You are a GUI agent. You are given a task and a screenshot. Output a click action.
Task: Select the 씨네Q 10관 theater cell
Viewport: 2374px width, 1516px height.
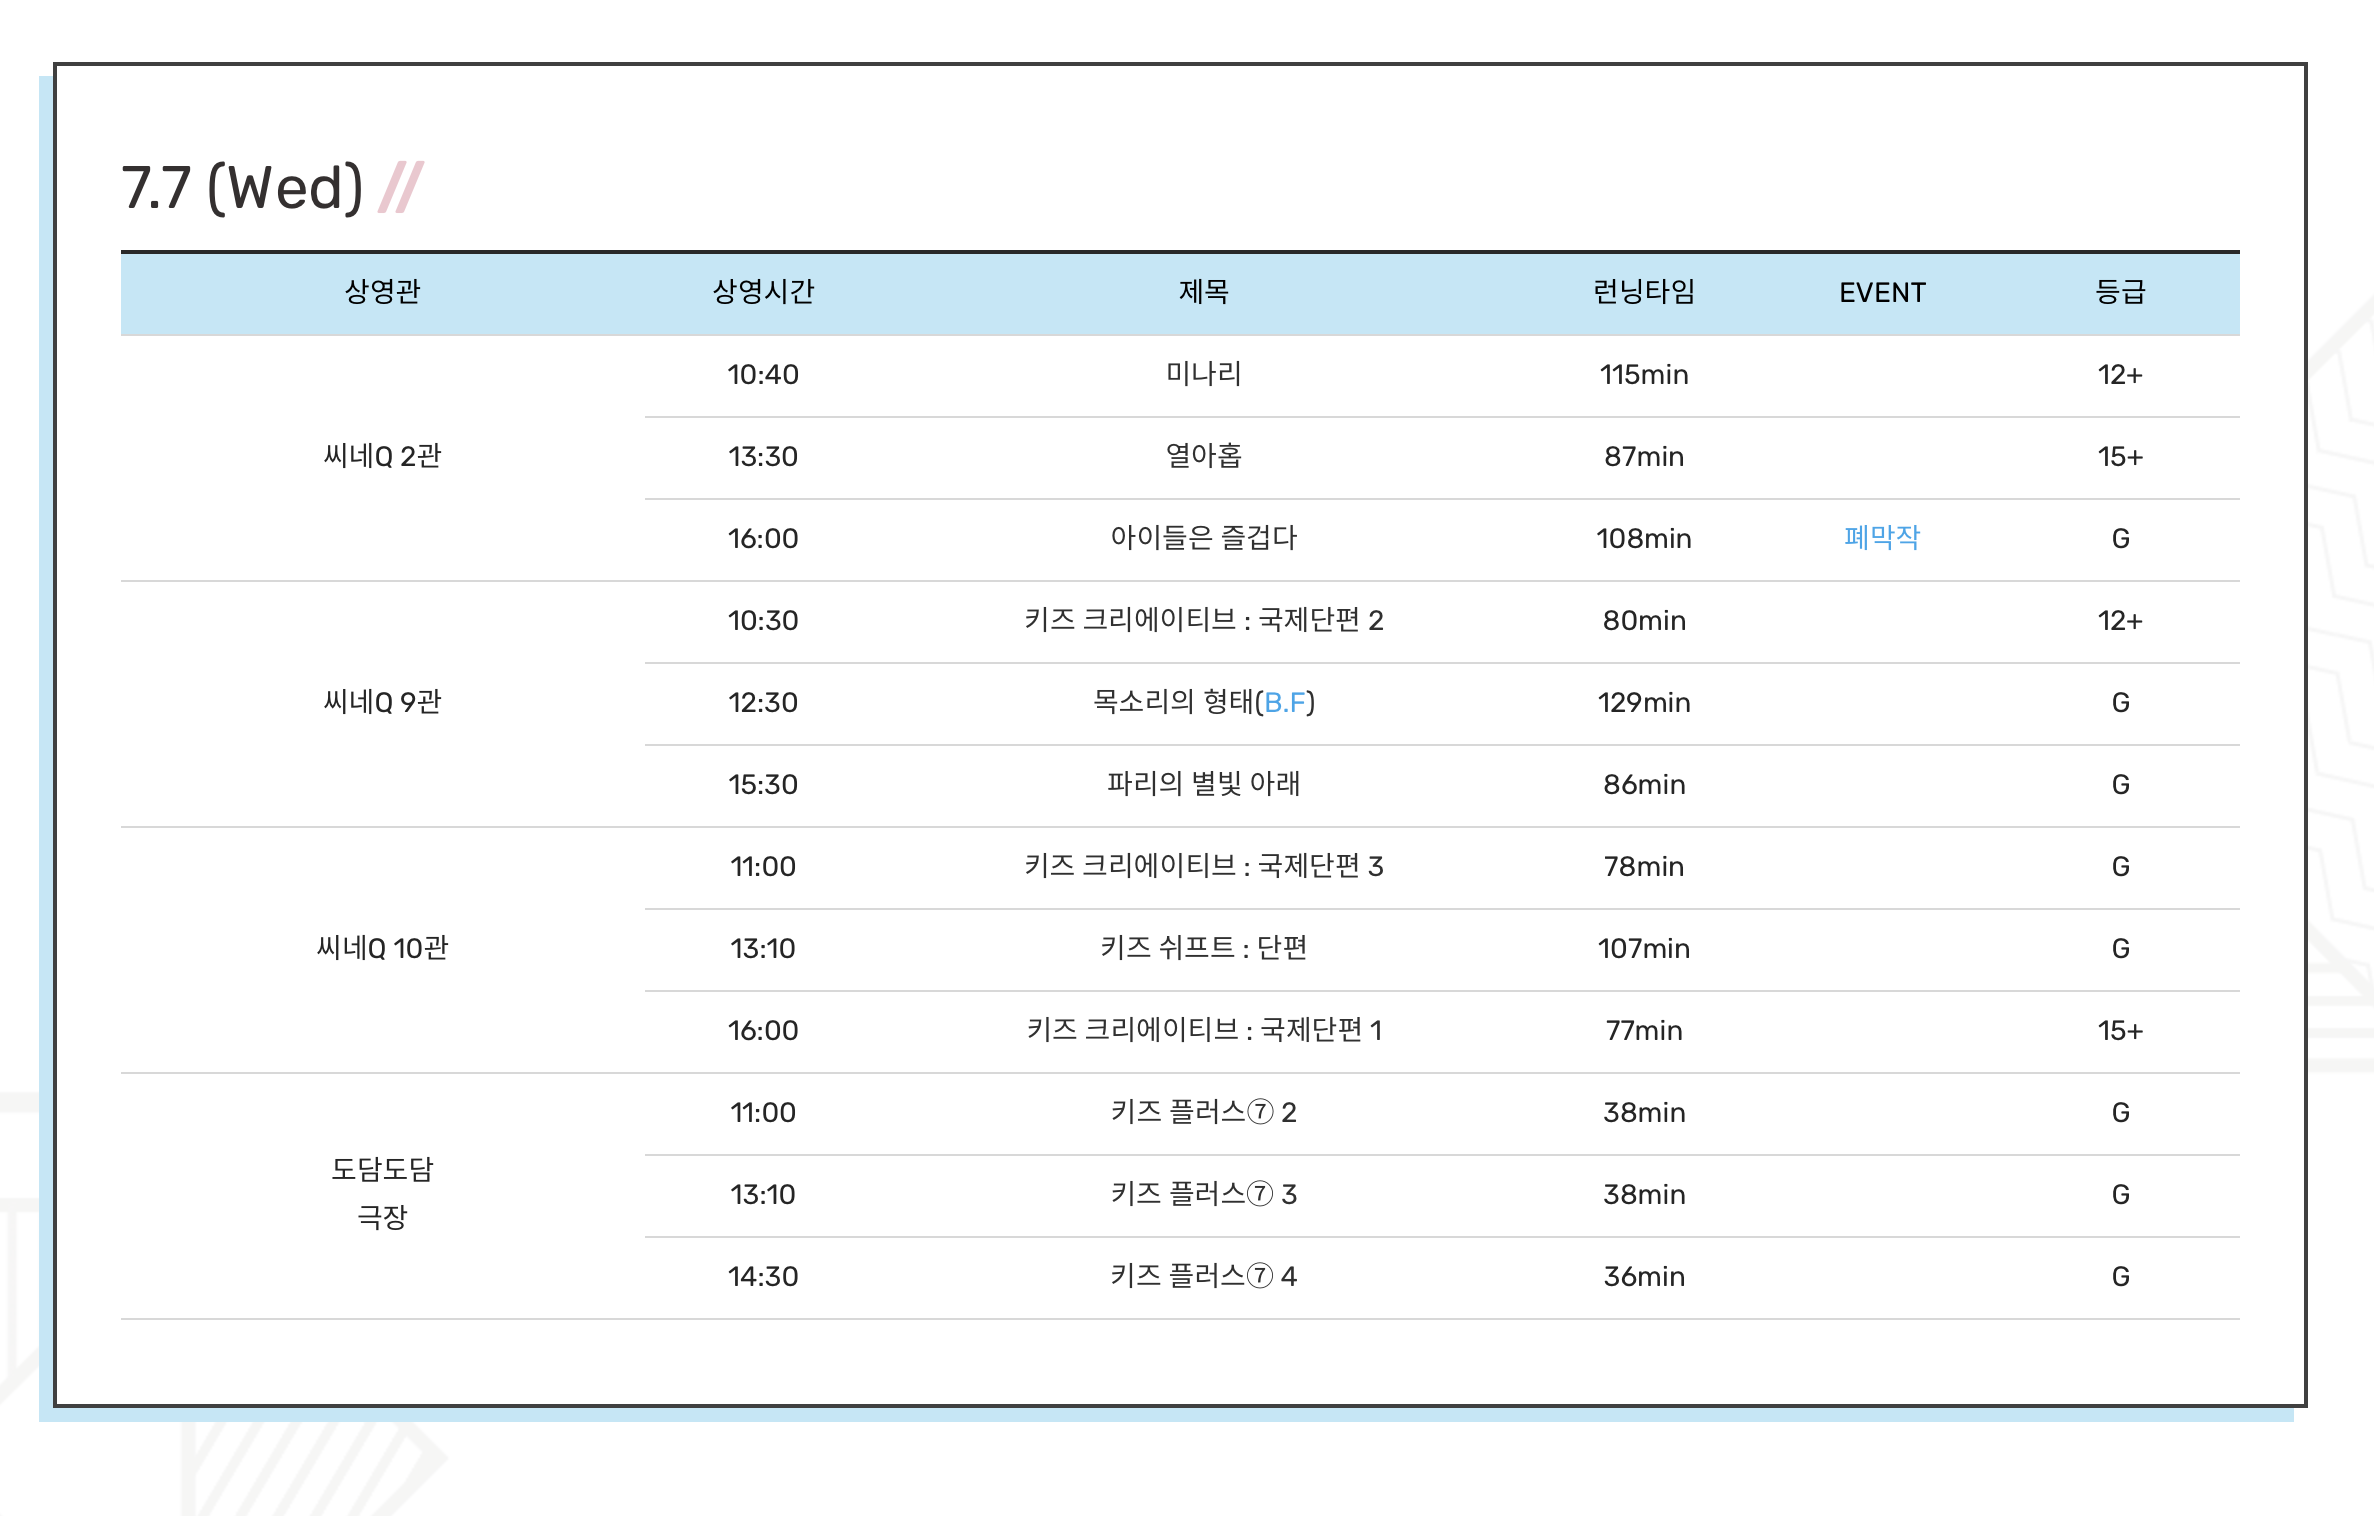tap(382, 948)
